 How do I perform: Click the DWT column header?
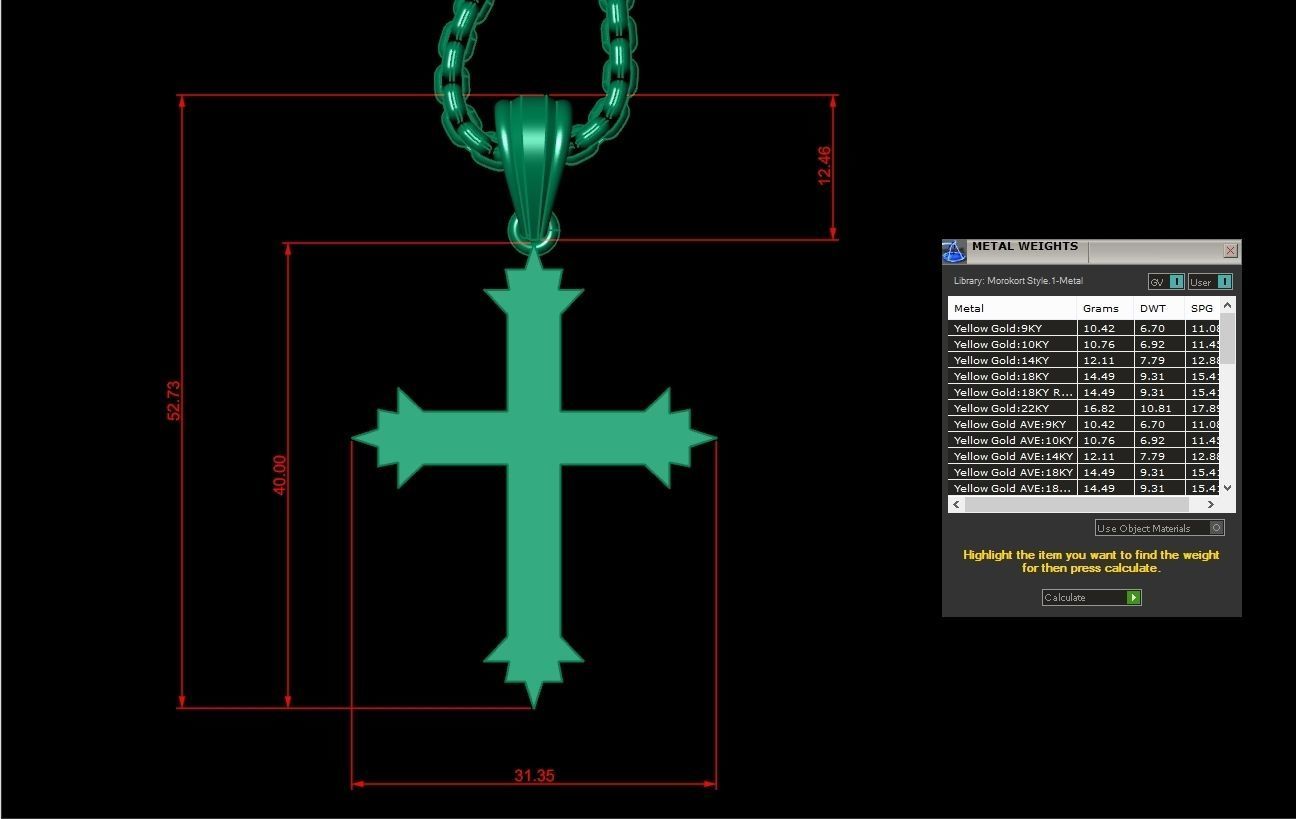[1159, 308]
